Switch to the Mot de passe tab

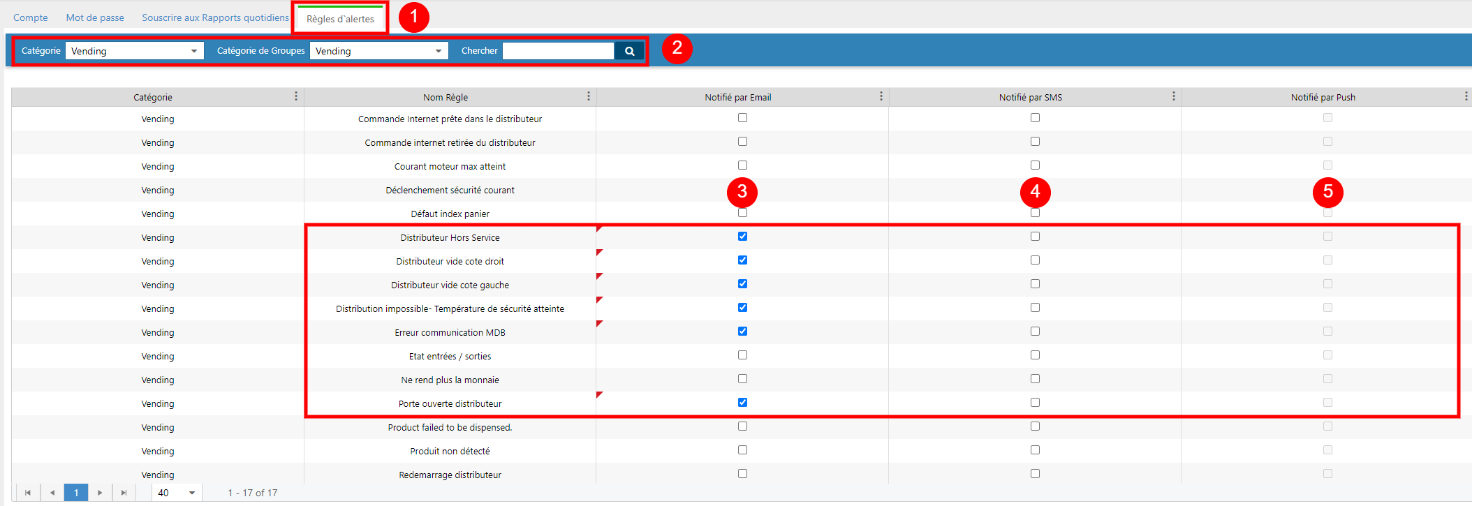click(95, 18)
